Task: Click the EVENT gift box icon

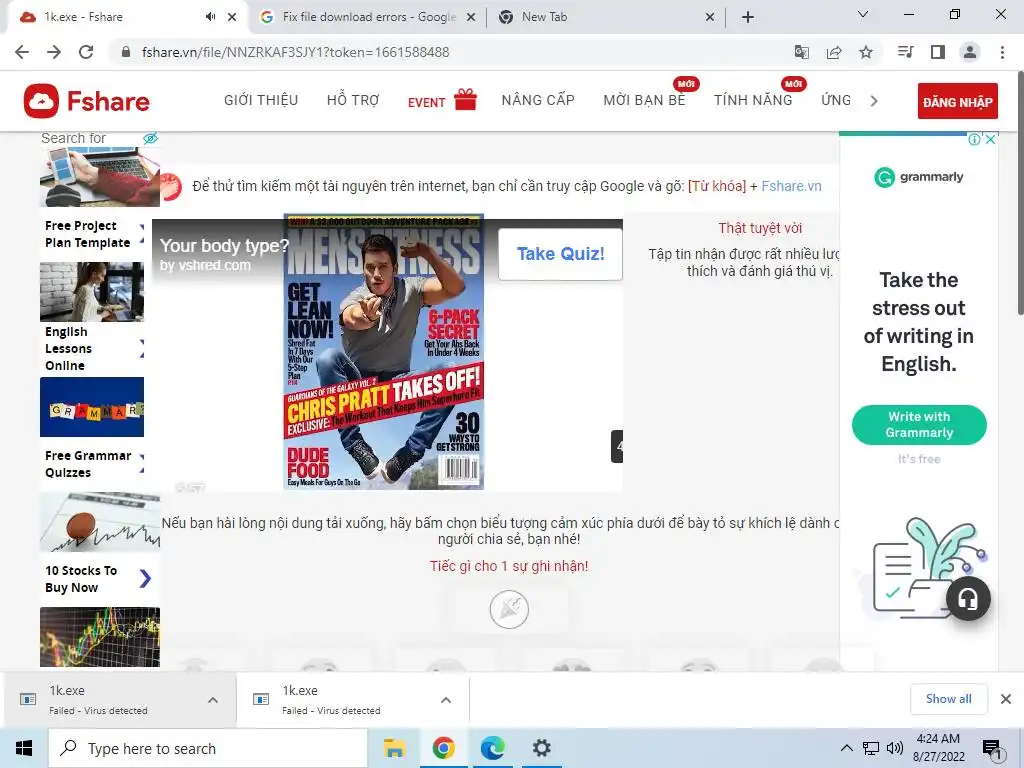Action: tap(466, 100)
